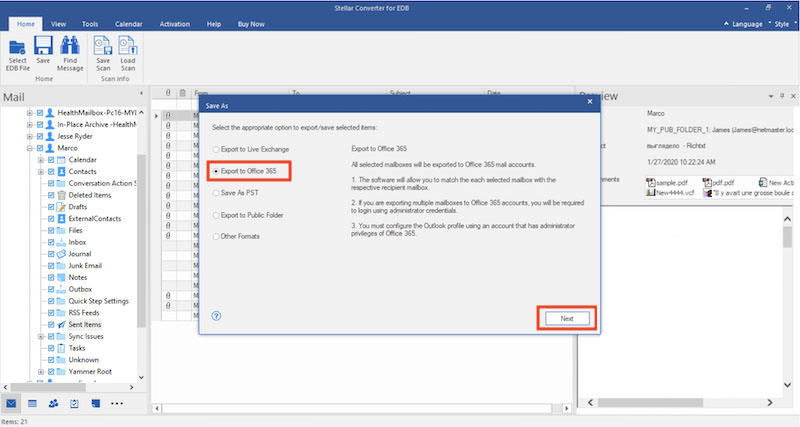The height and width of the screenshot is (427, 800).
Task: Collapse the Mail pane arrow
Action: click(141, 93)
